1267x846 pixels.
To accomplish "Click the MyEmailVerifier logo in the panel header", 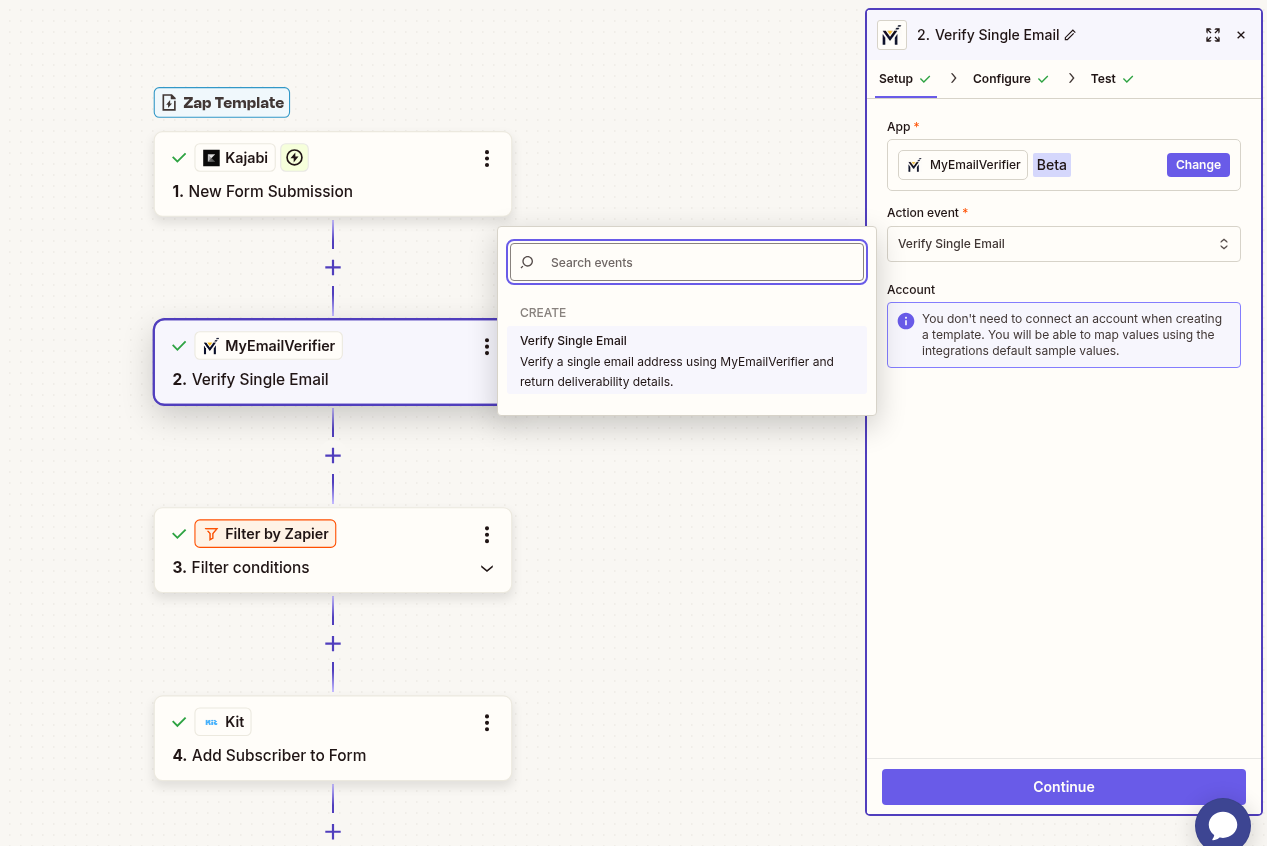I will tap(891, 35).
